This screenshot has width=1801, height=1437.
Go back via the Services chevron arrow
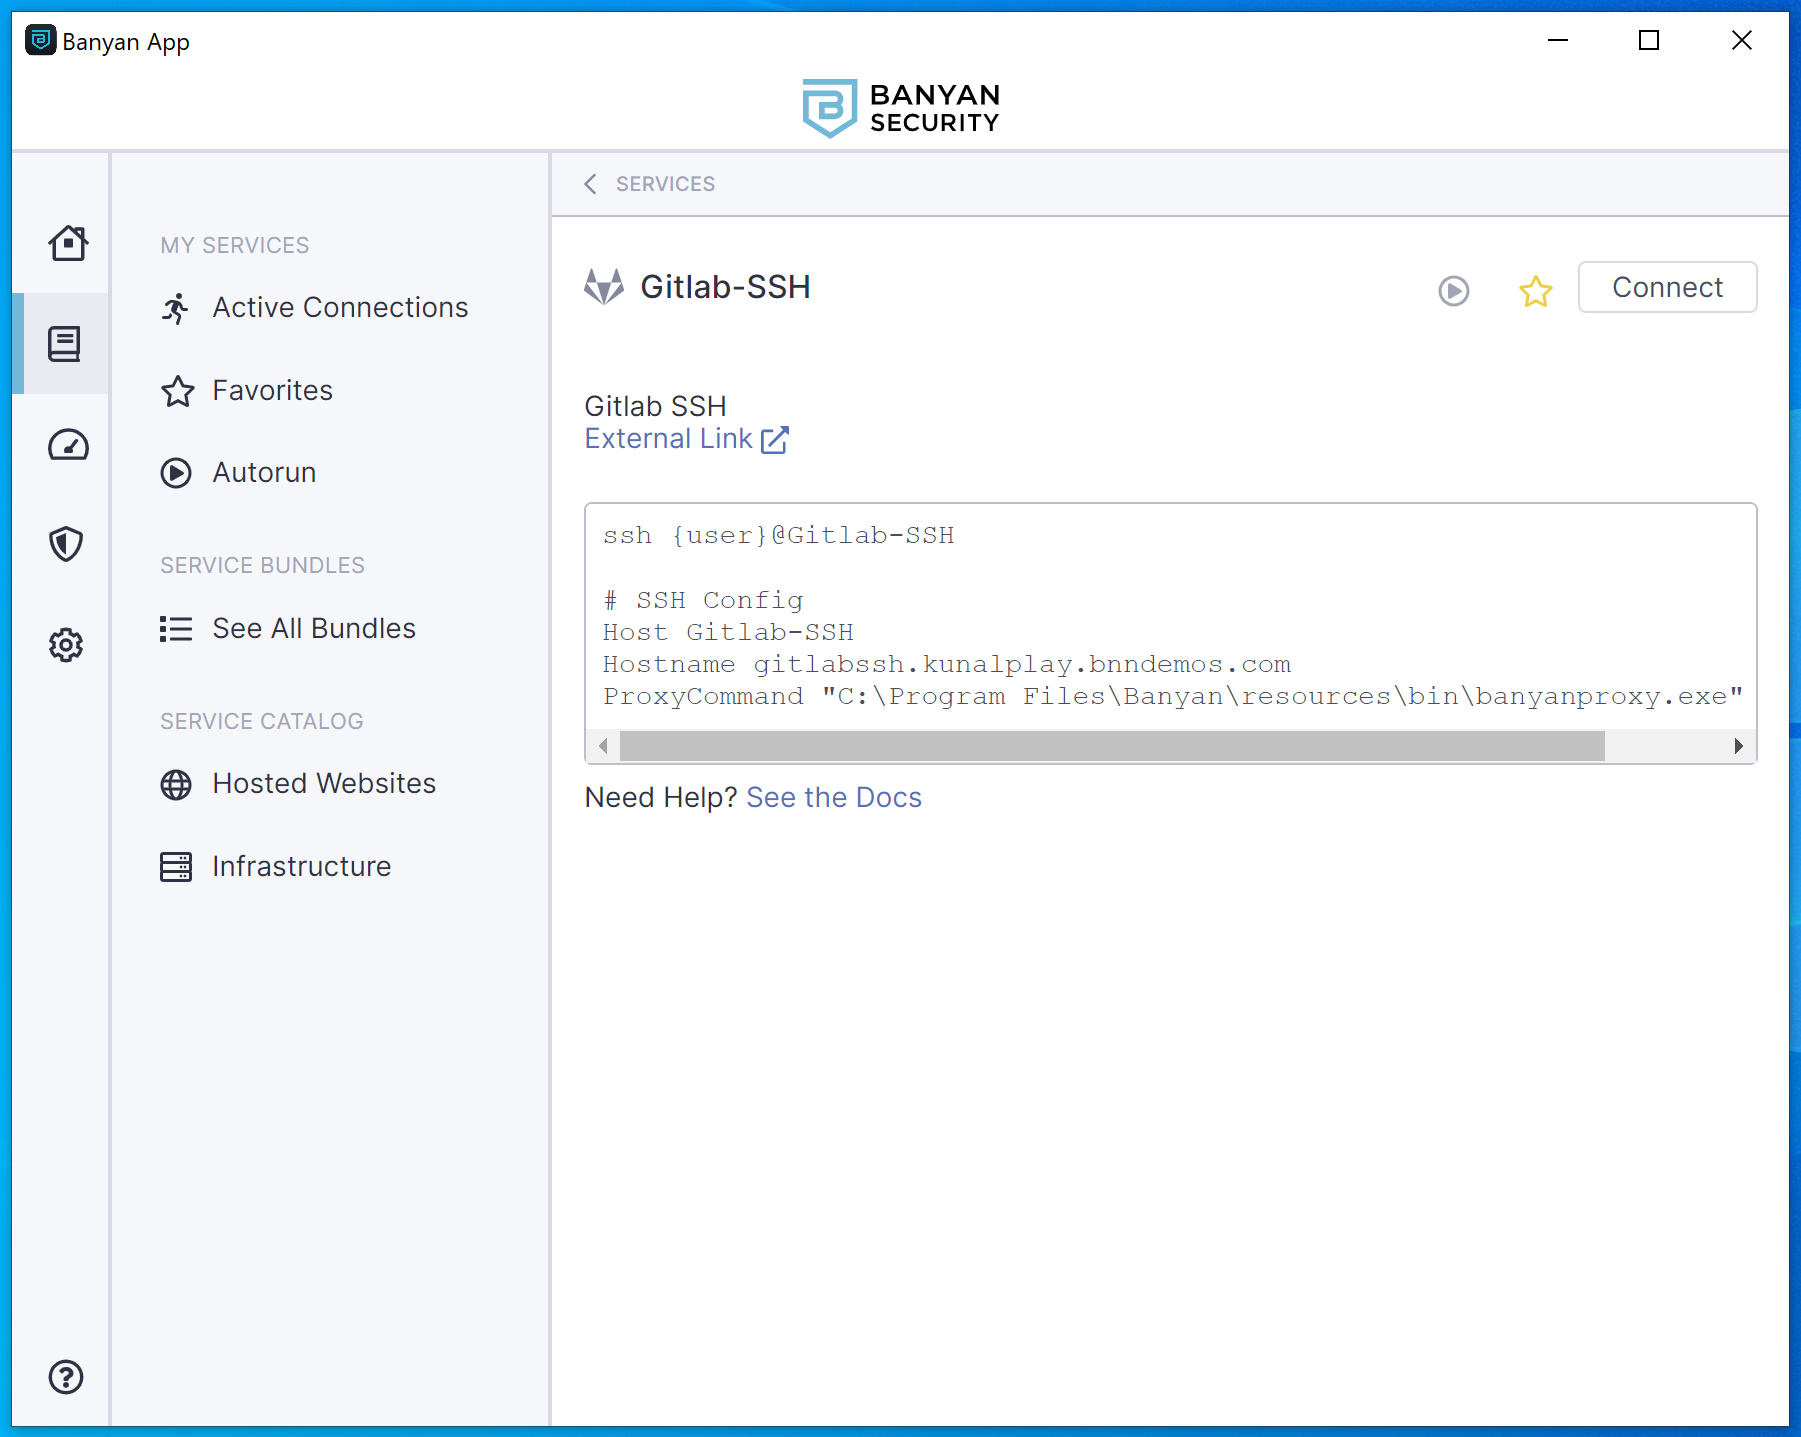[x=591, y=184]
